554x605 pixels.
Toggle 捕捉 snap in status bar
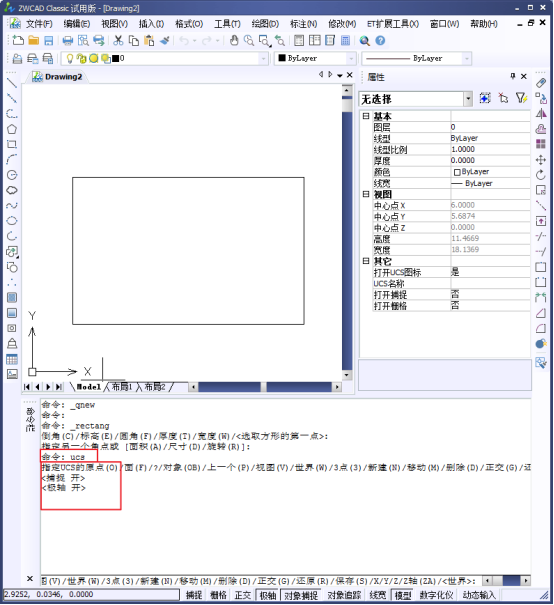194,595
